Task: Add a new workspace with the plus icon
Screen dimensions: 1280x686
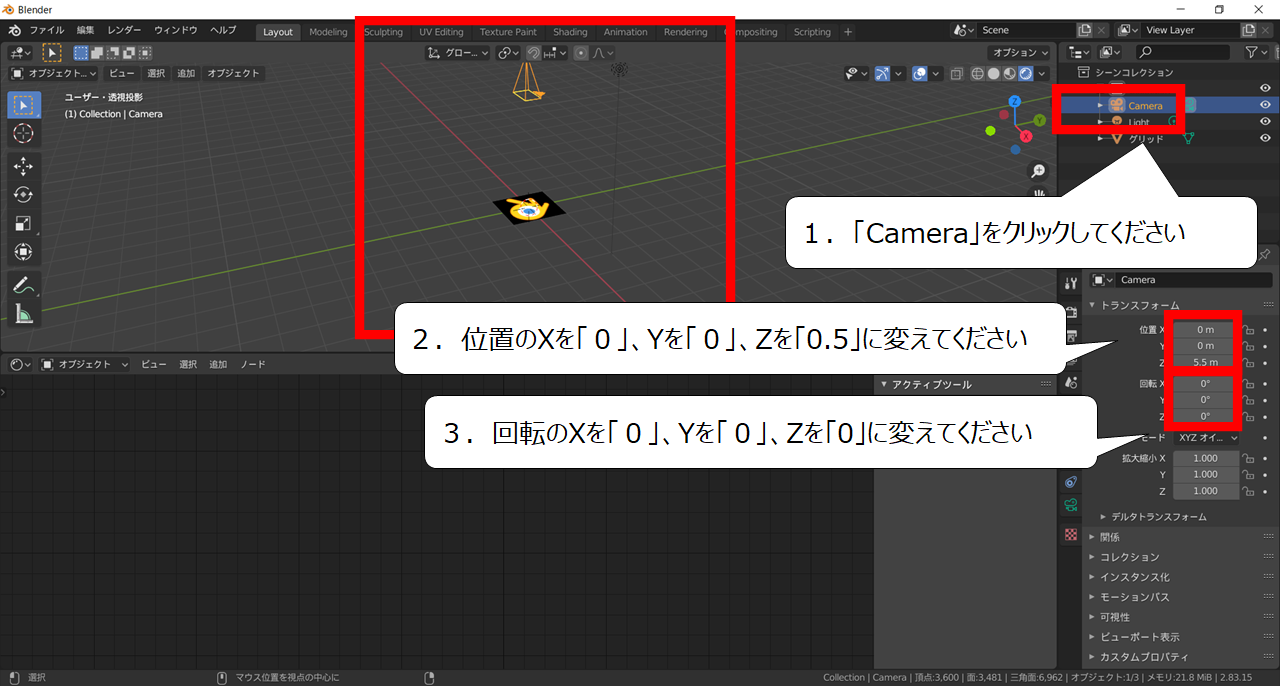Action: coord(848,32)
